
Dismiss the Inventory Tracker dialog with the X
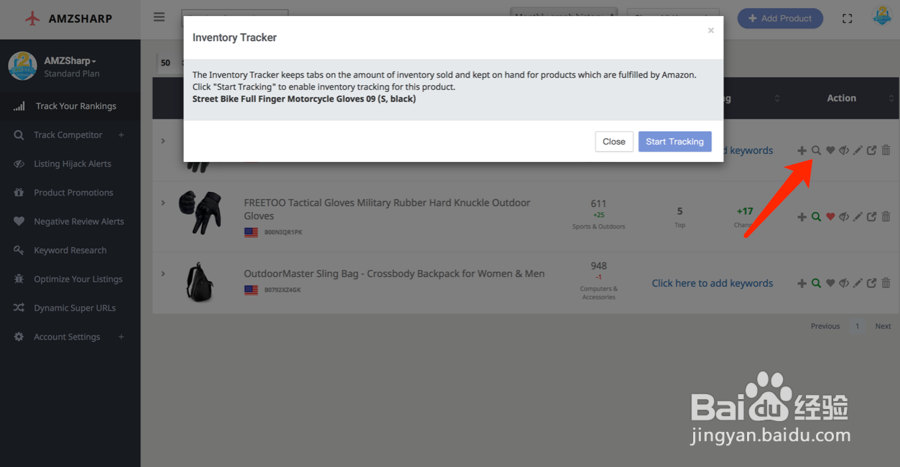point(711,30)
